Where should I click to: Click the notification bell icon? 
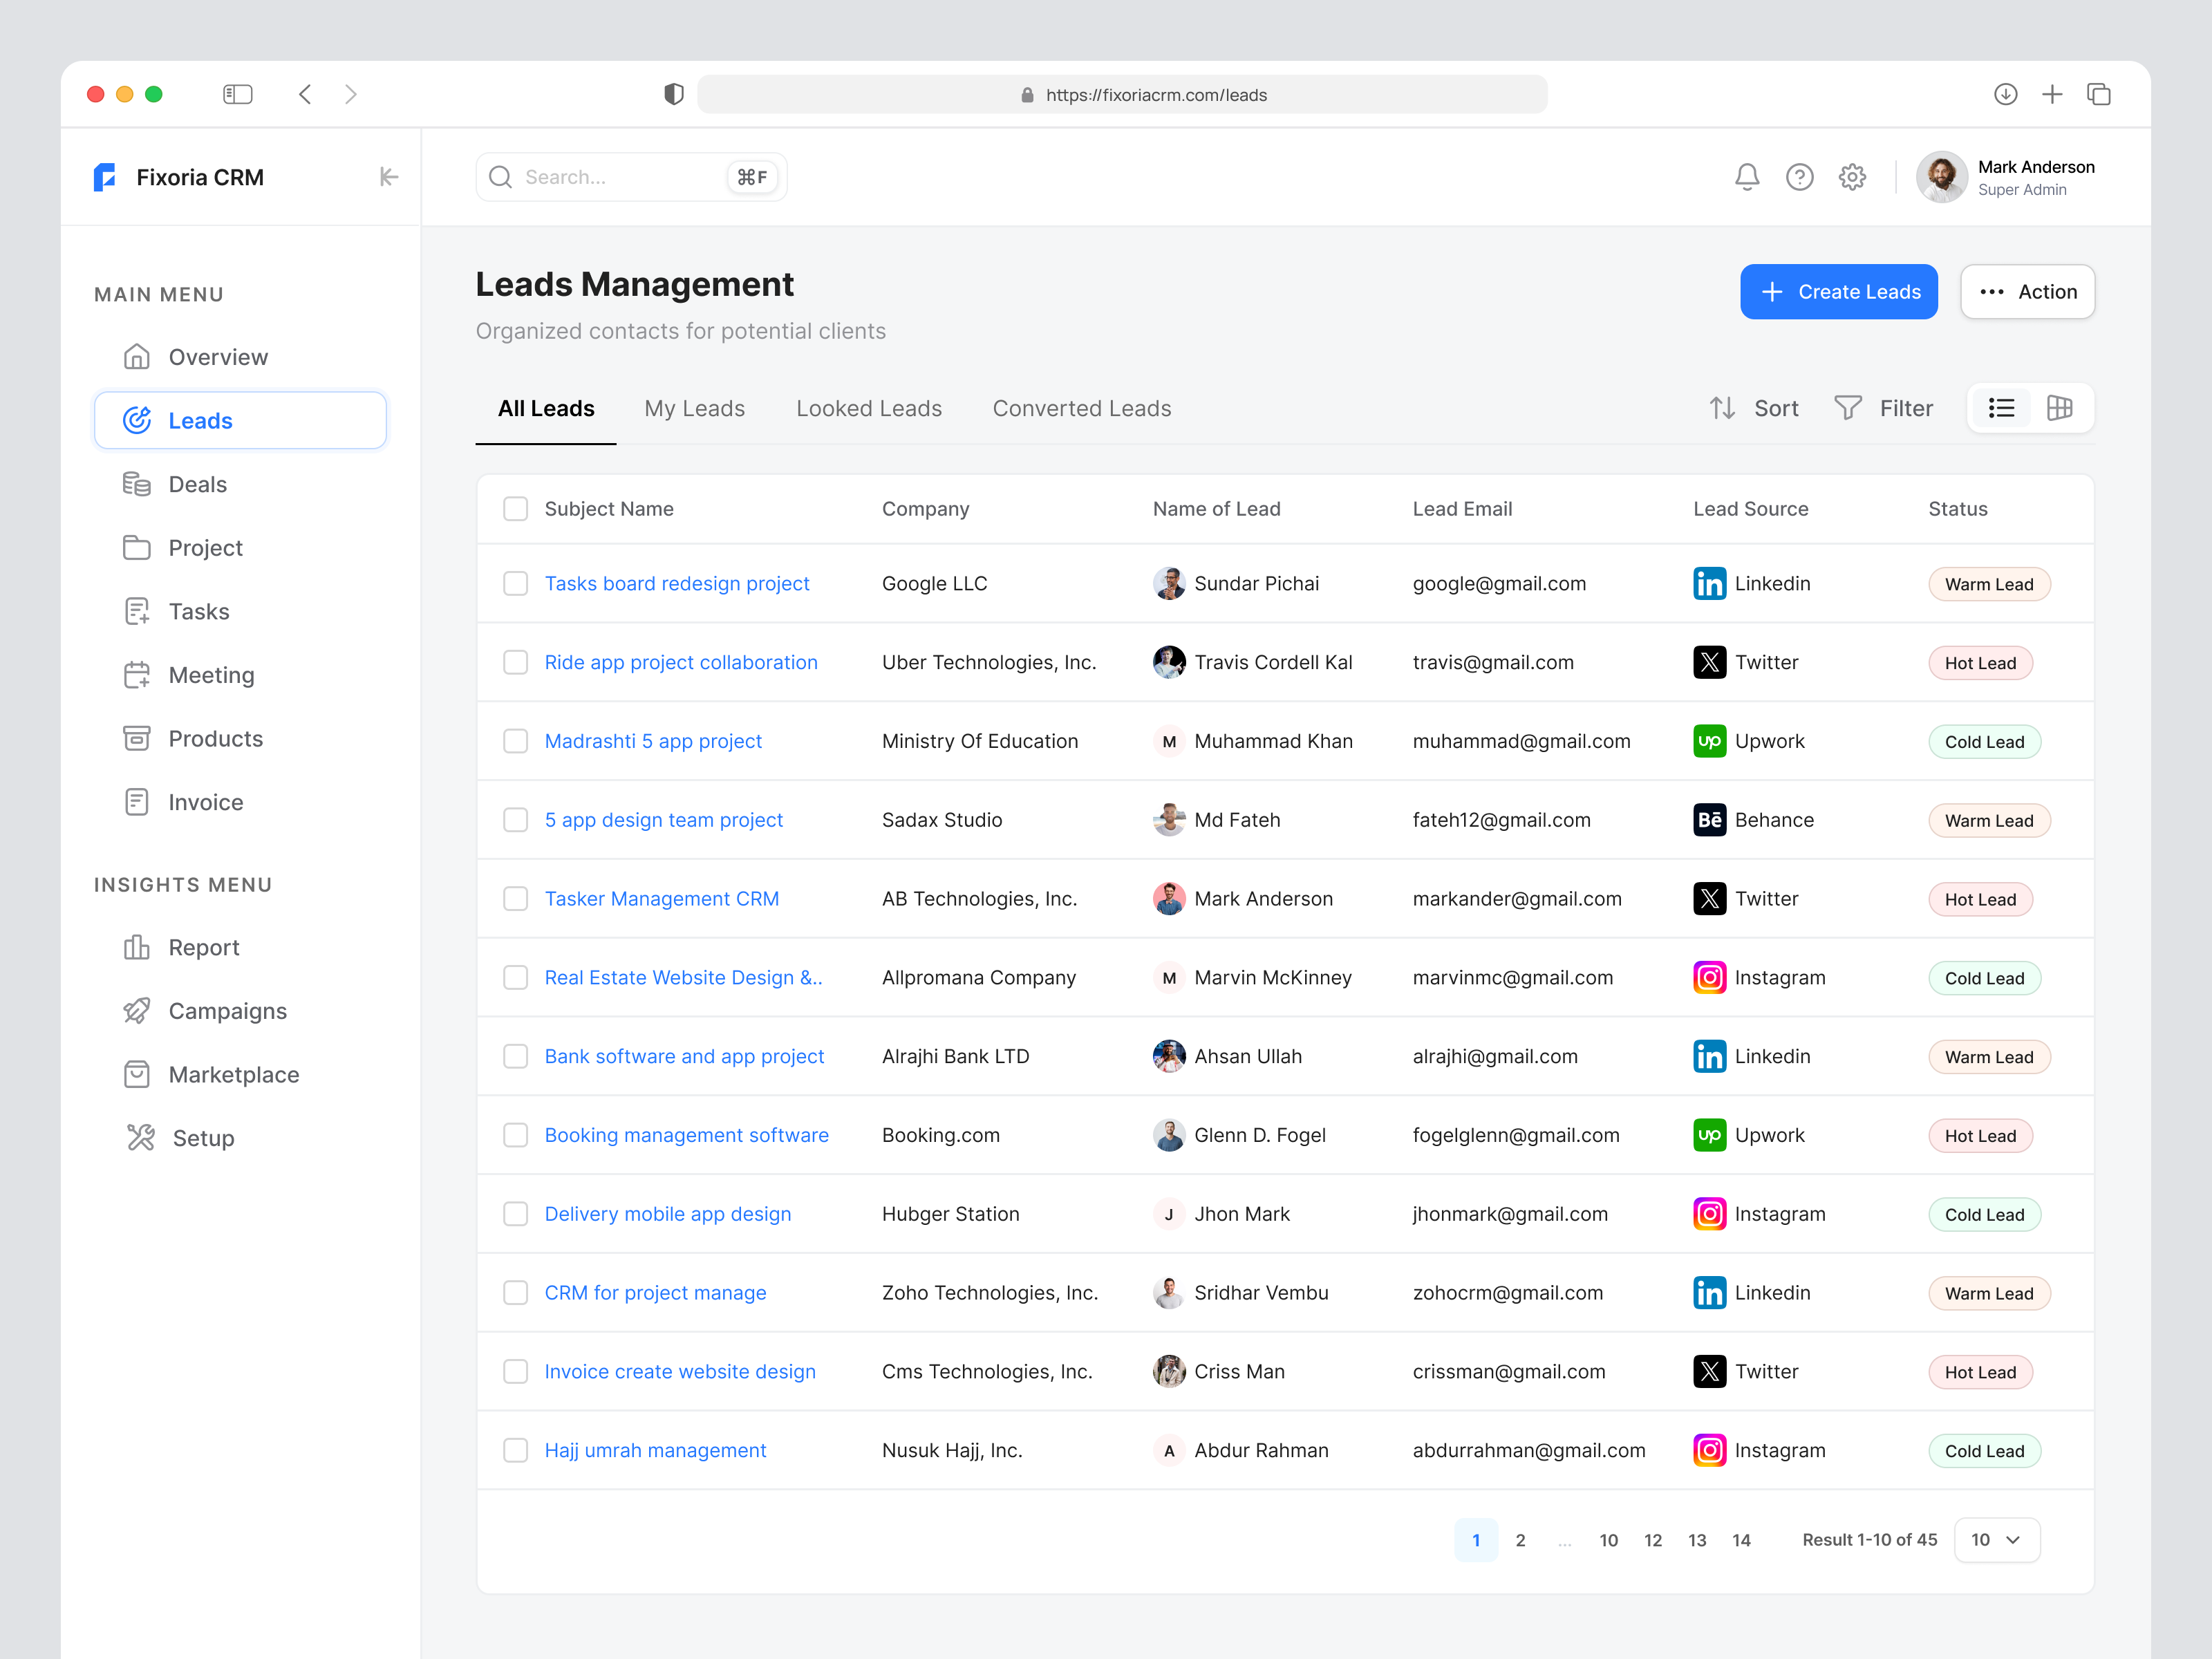tap(1747, 177)
